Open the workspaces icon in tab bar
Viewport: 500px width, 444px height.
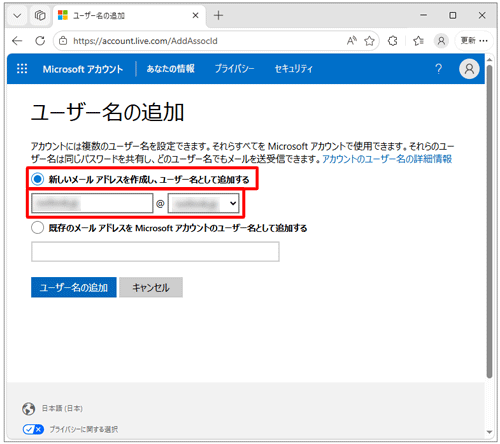pos(40,15)
